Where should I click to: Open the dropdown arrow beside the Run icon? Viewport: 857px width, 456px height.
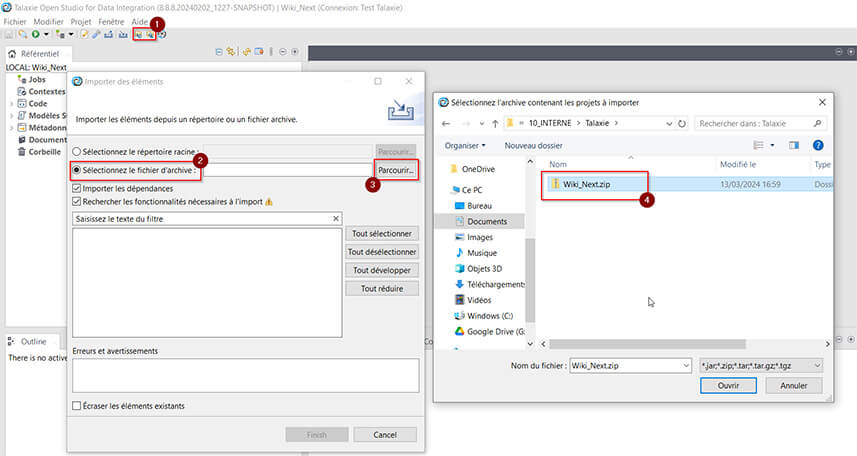[46, 34]
